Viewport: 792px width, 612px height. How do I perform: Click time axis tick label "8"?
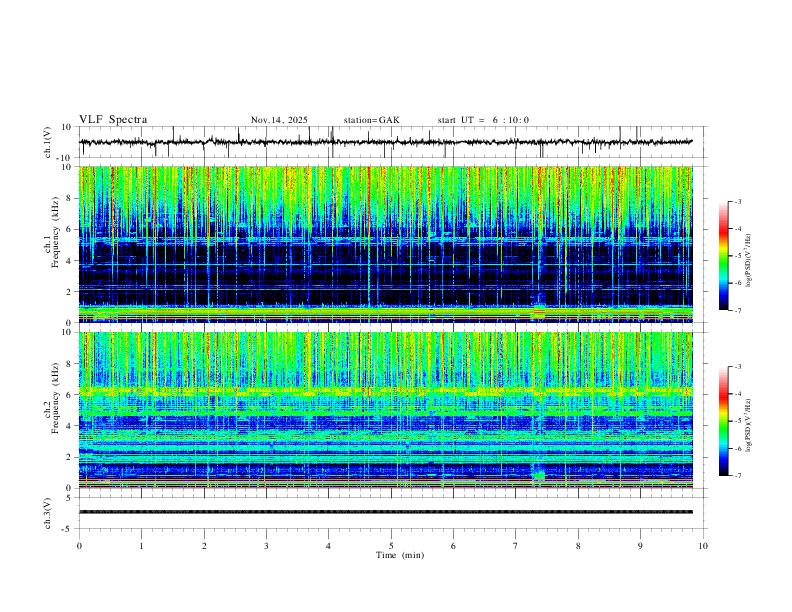click(578, 546)
